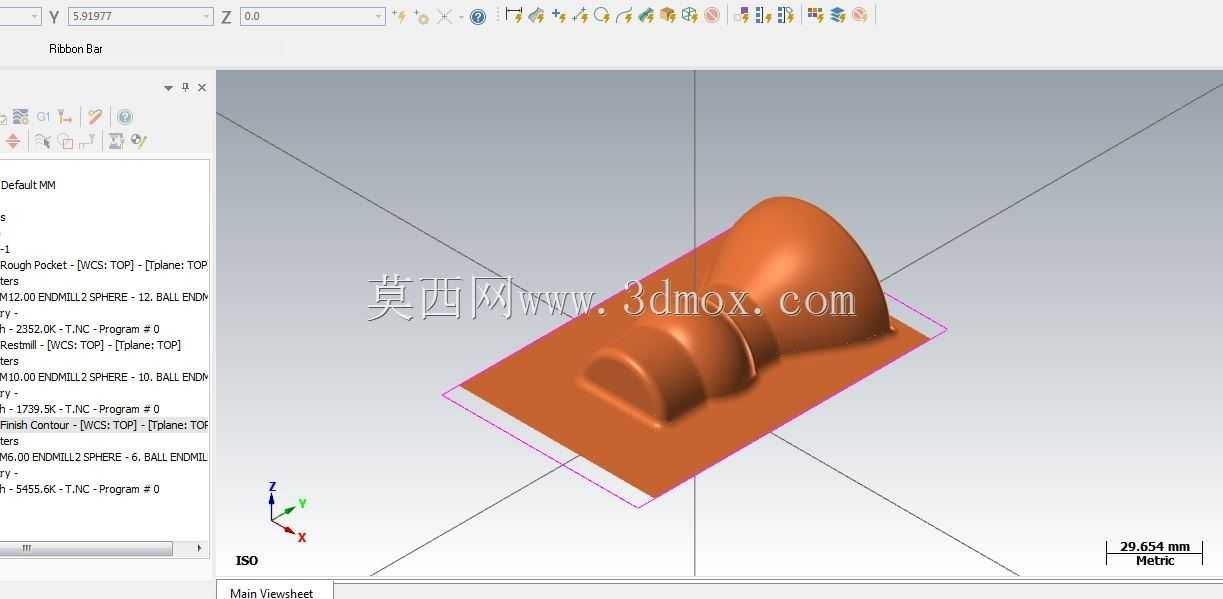Viewport: 1223px width, 599px height.
Task: Open the operations panel options dropdown arrow
Action: coord(168,88)
